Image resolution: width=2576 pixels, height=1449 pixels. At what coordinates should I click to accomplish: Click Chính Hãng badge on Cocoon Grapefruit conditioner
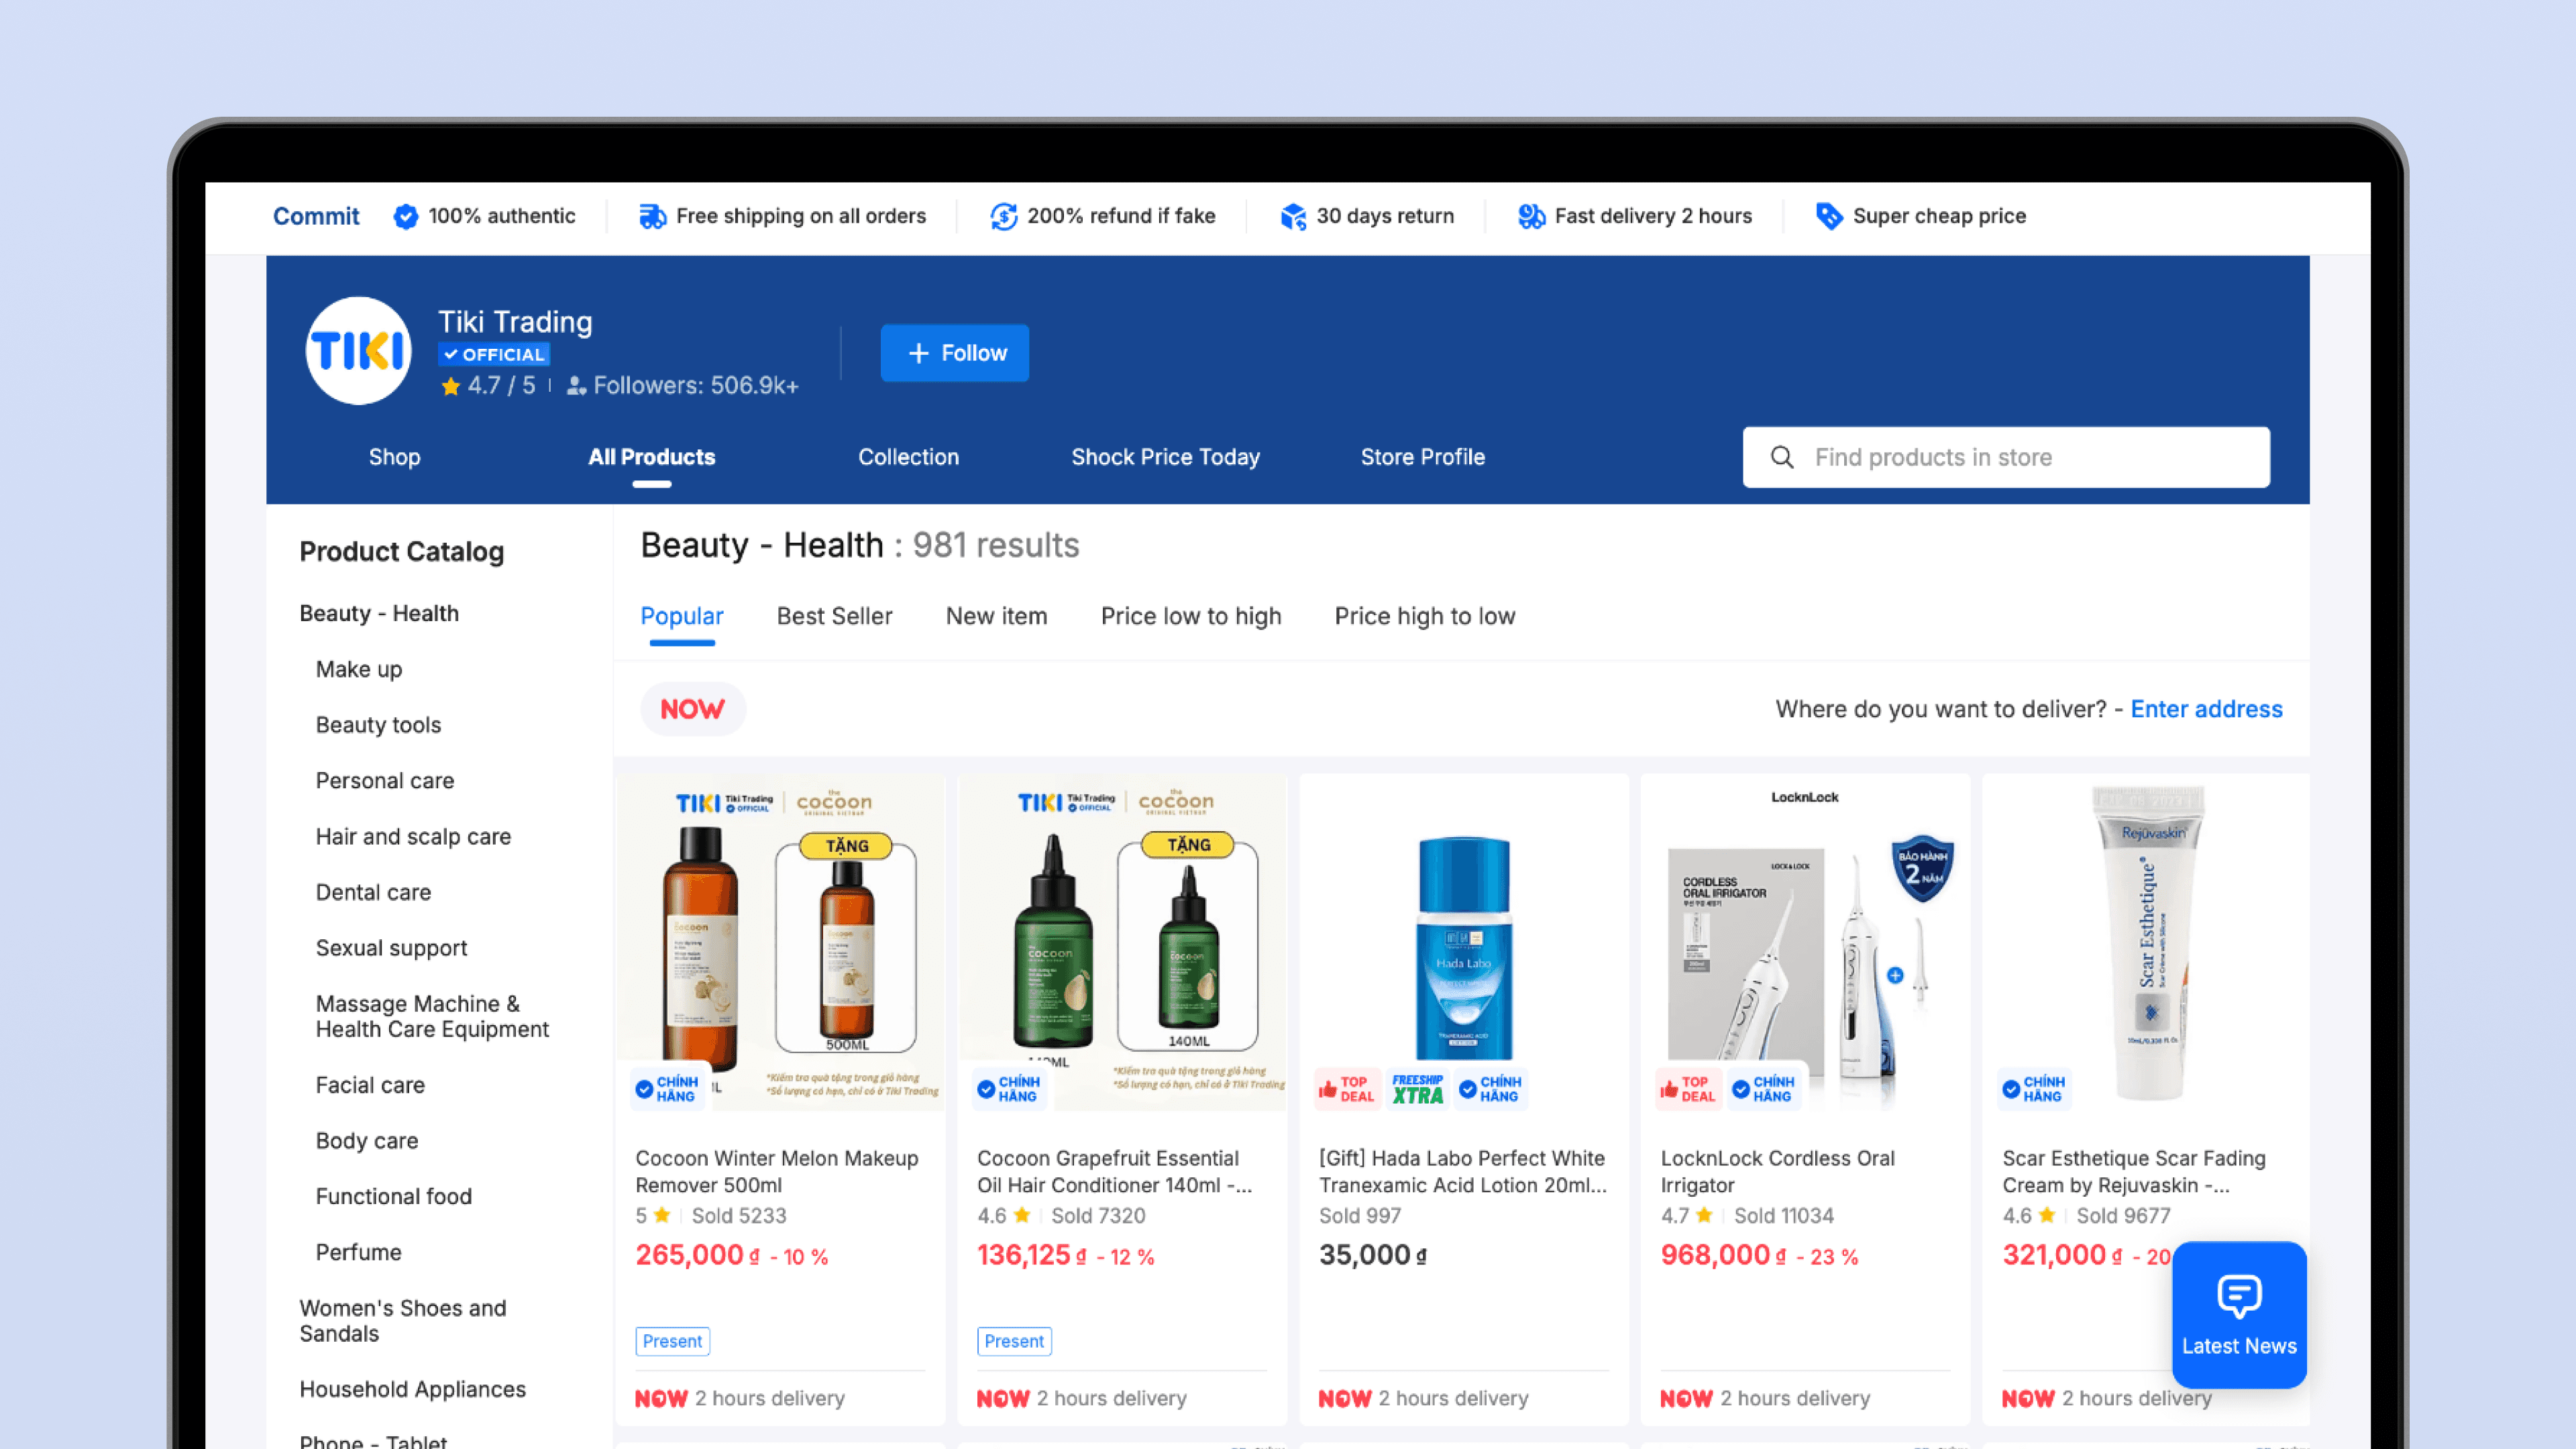[x=1009, y=1089]
